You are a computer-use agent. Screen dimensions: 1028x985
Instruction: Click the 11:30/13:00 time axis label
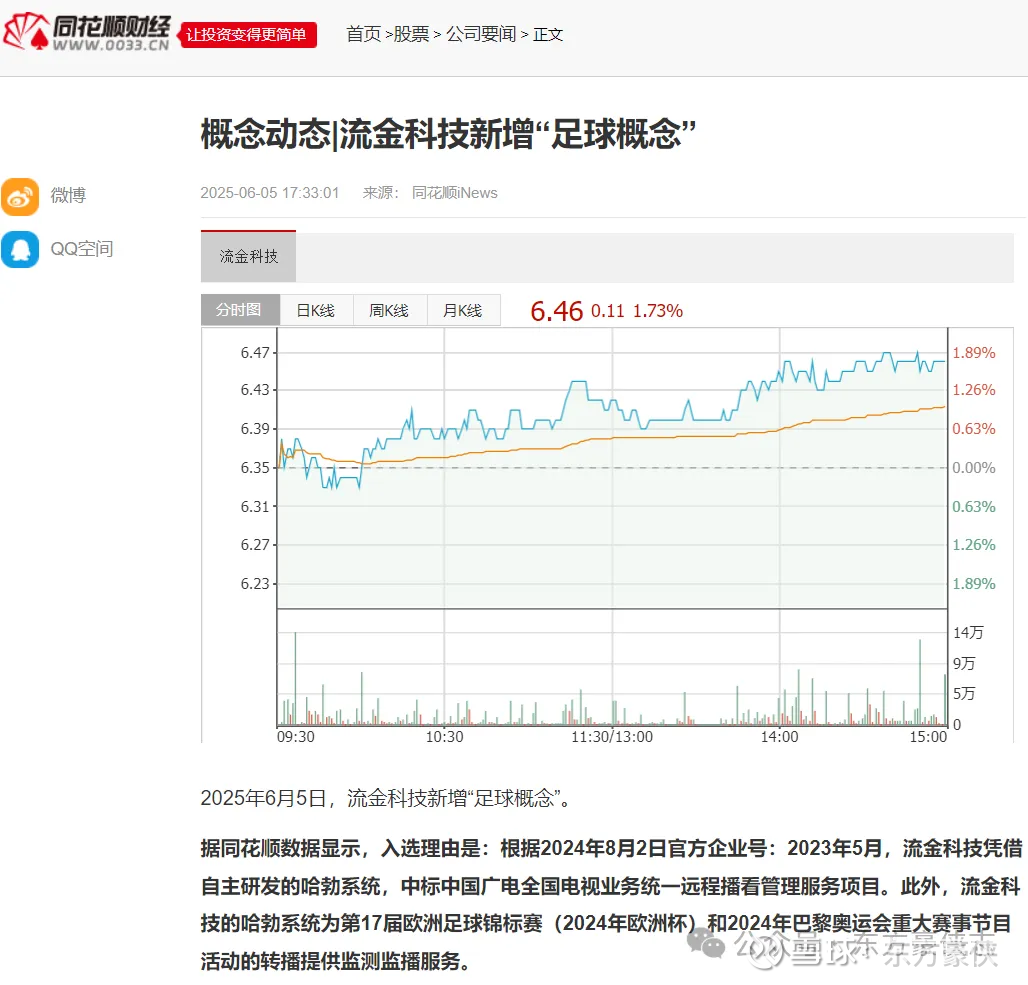coord(612,736)
